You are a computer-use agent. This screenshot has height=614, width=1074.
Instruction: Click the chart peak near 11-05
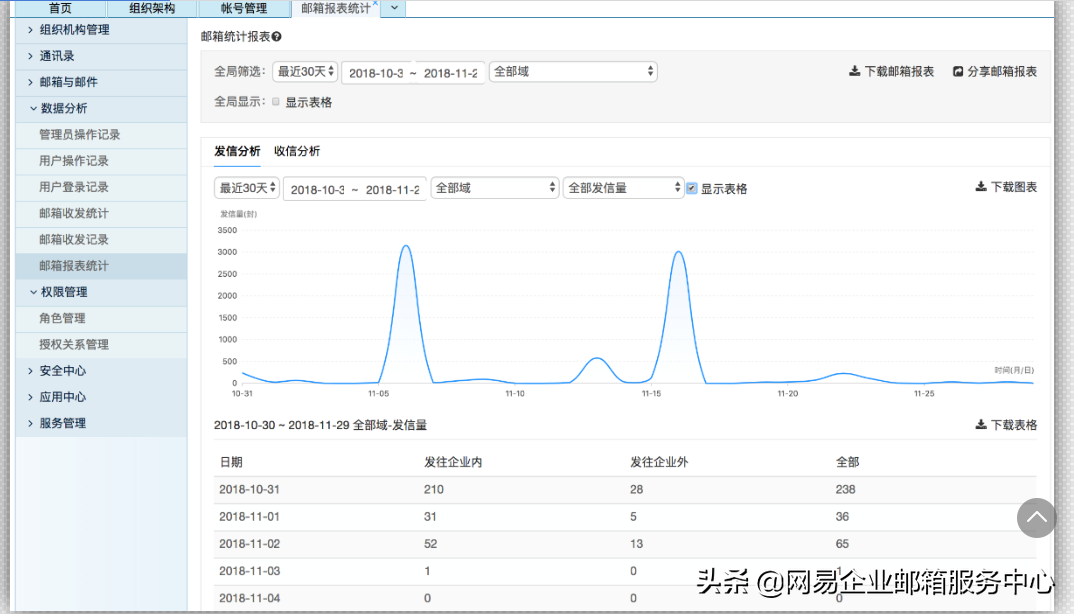(405, 248)
